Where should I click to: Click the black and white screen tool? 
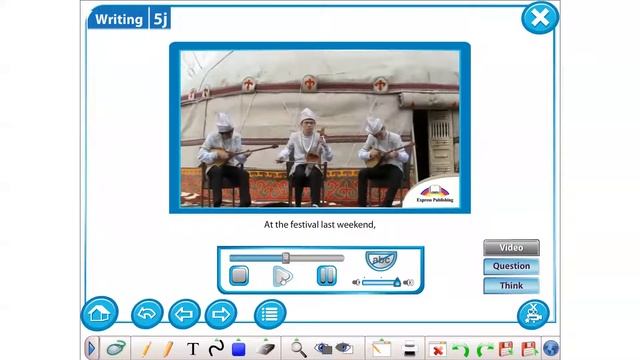coord(409,349)
